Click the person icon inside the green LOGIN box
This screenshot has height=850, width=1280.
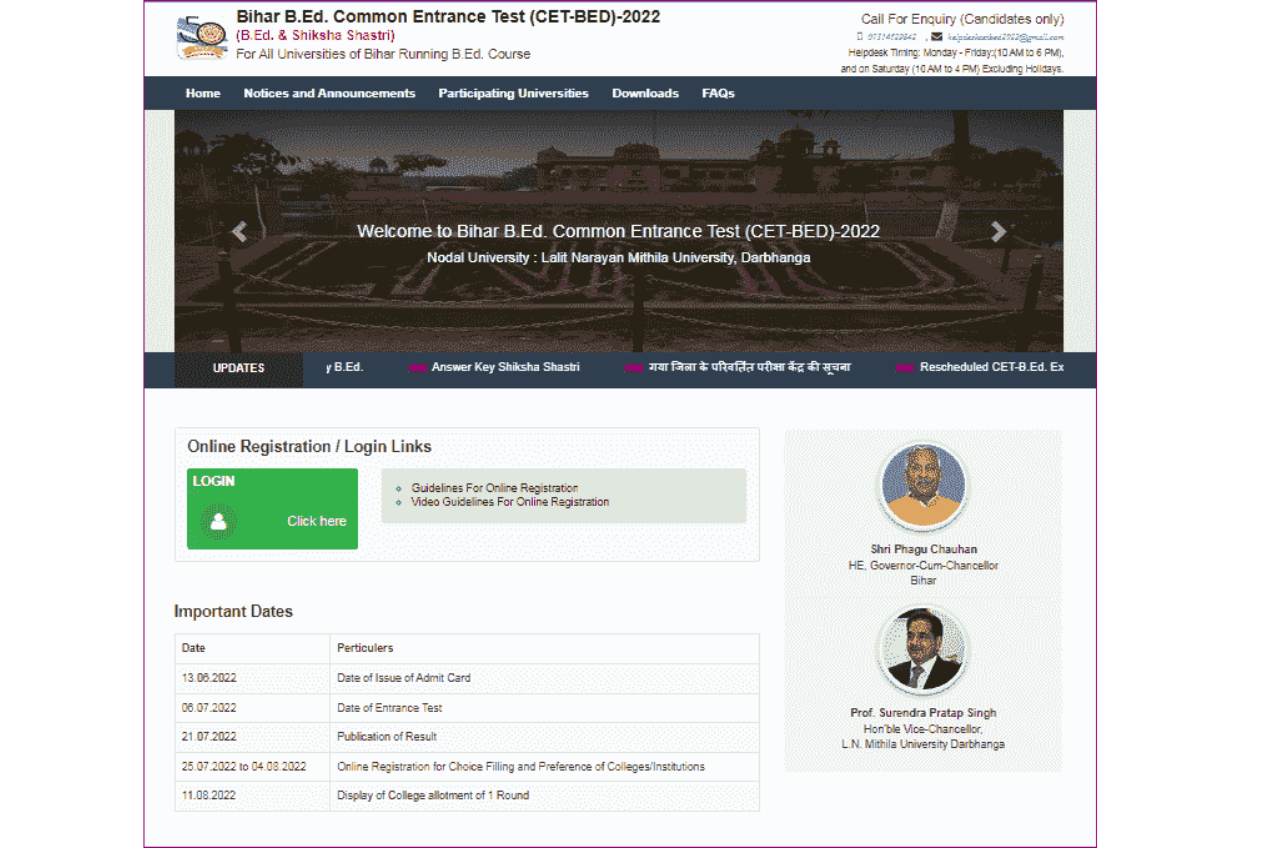click(219, 520)
